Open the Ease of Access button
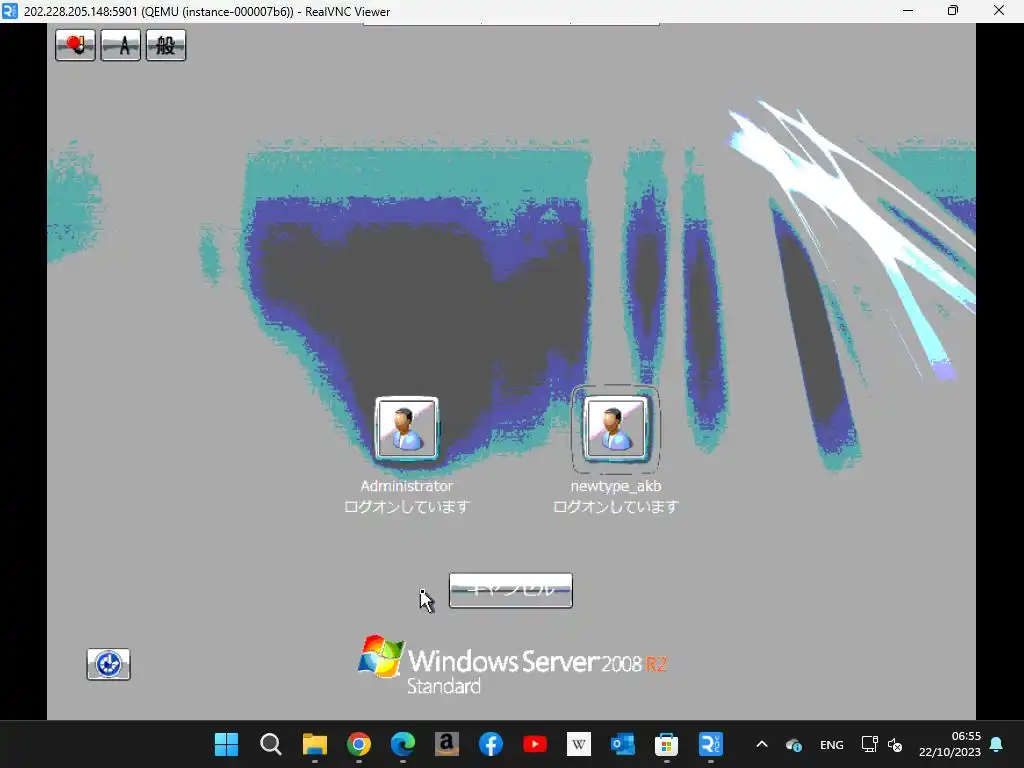 pyautogui.click(x=108, y=664)
